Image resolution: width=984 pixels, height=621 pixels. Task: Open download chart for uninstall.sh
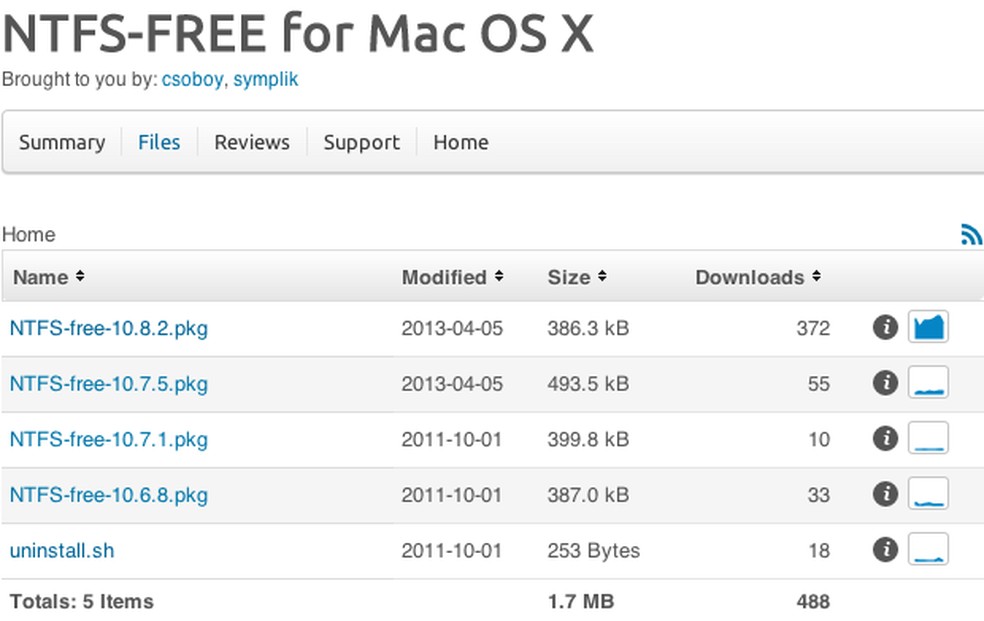pos(928,550)
